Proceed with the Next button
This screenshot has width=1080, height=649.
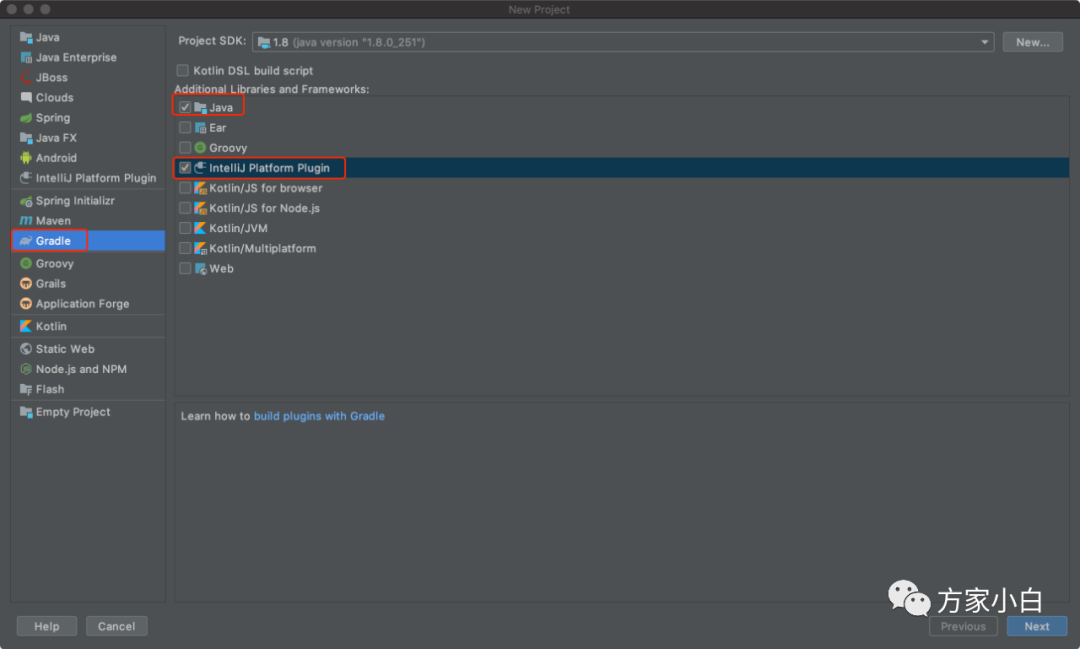pyautogui.click(x=1037, y=626)
